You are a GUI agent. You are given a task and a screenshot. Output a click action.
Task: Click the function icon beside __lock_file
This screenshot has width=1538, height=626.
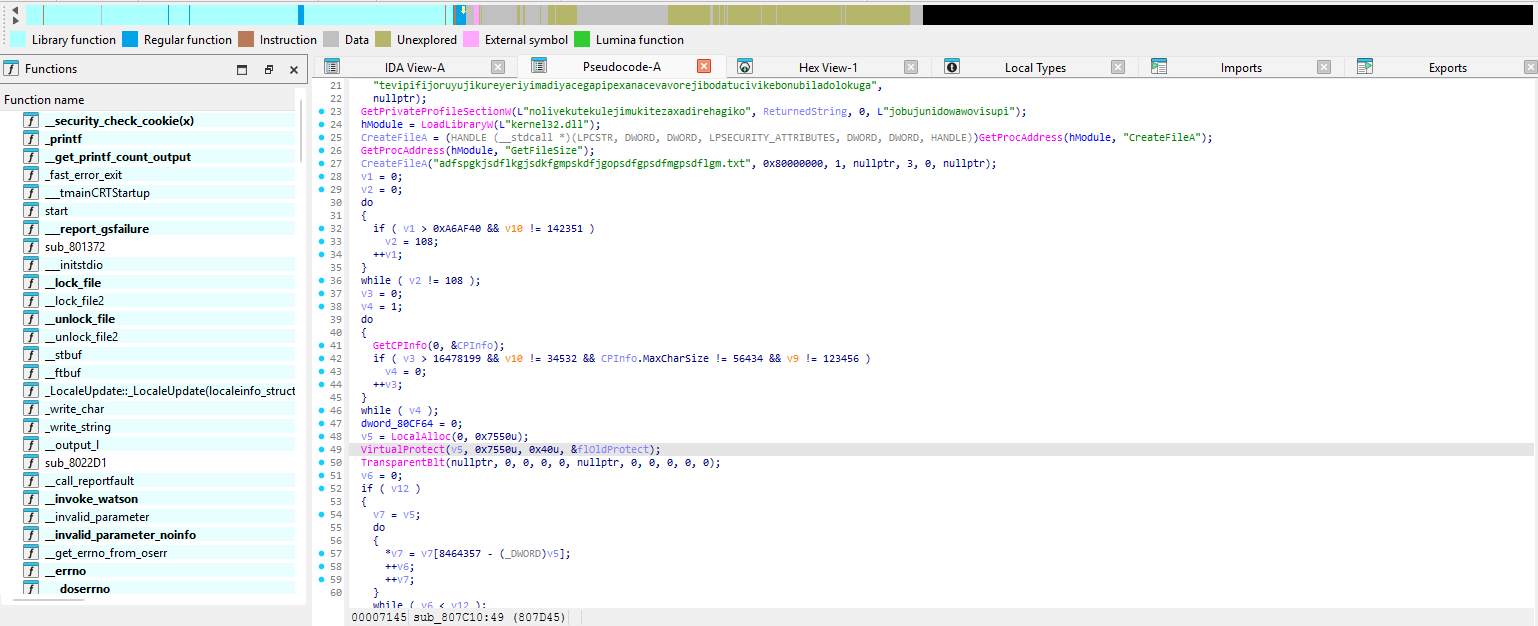coord(31,283)
